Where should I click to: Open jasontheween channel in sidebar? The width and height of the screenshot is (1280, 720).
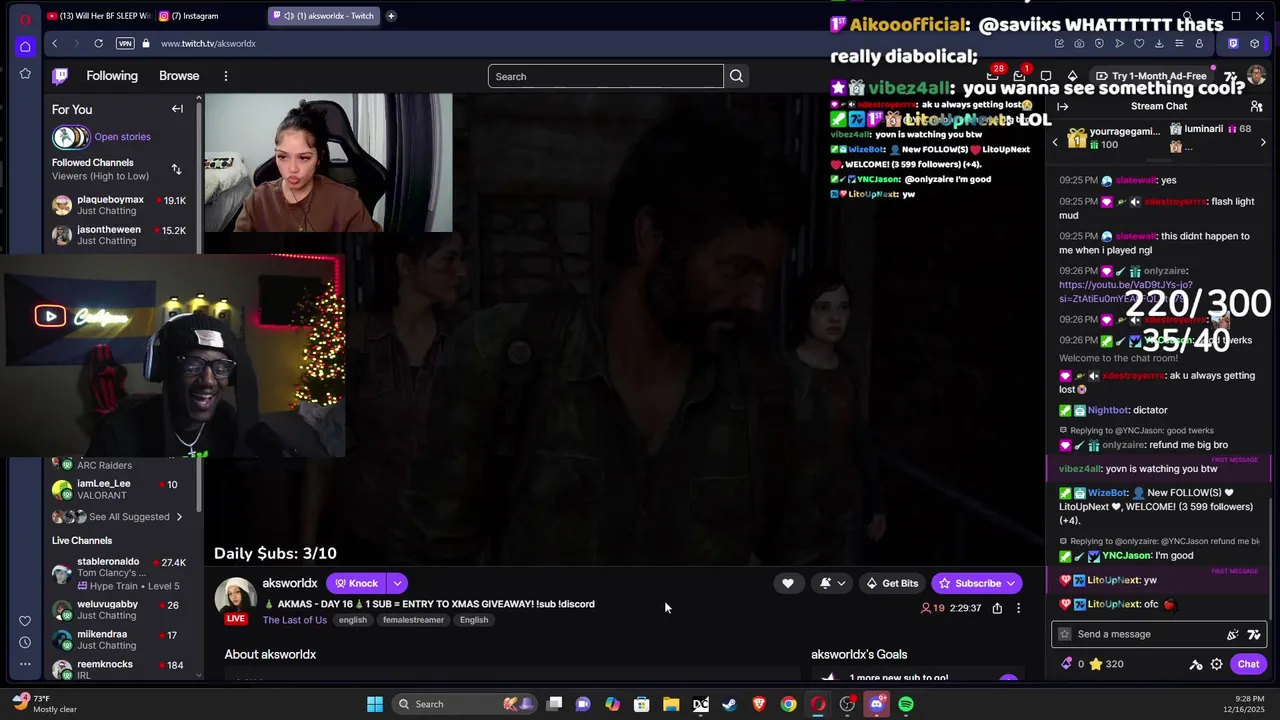pyautogui.click(x=120, y=235)
